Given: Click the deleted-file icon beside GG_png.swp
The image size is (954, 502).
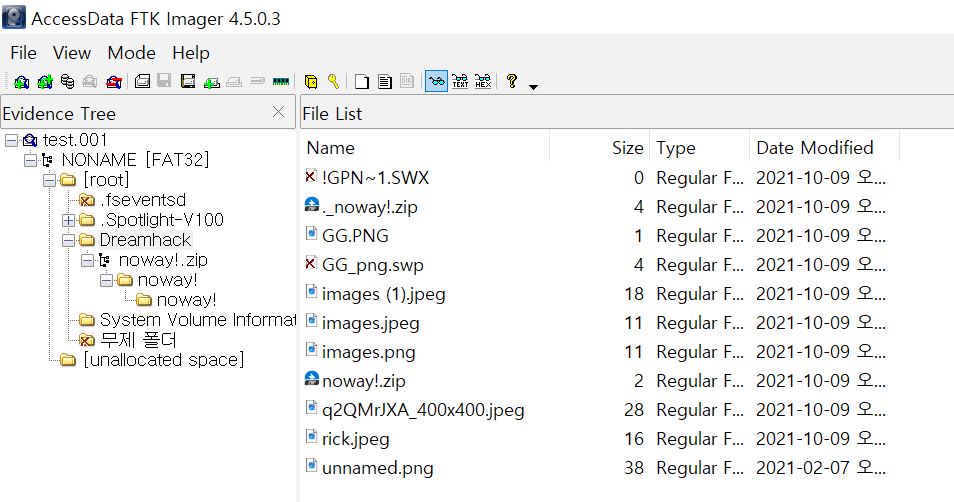Looking at the screenshot, I should click(x=311, y=263).
